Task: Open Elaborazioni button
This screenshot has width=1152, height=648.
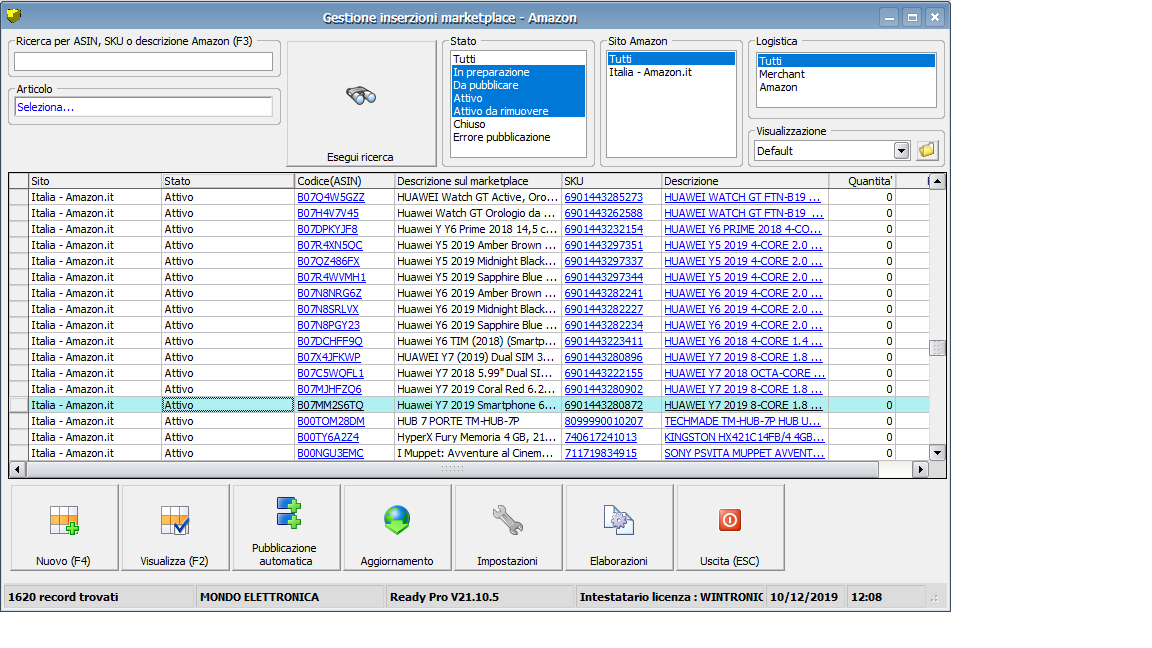Action: coord(619,528)
